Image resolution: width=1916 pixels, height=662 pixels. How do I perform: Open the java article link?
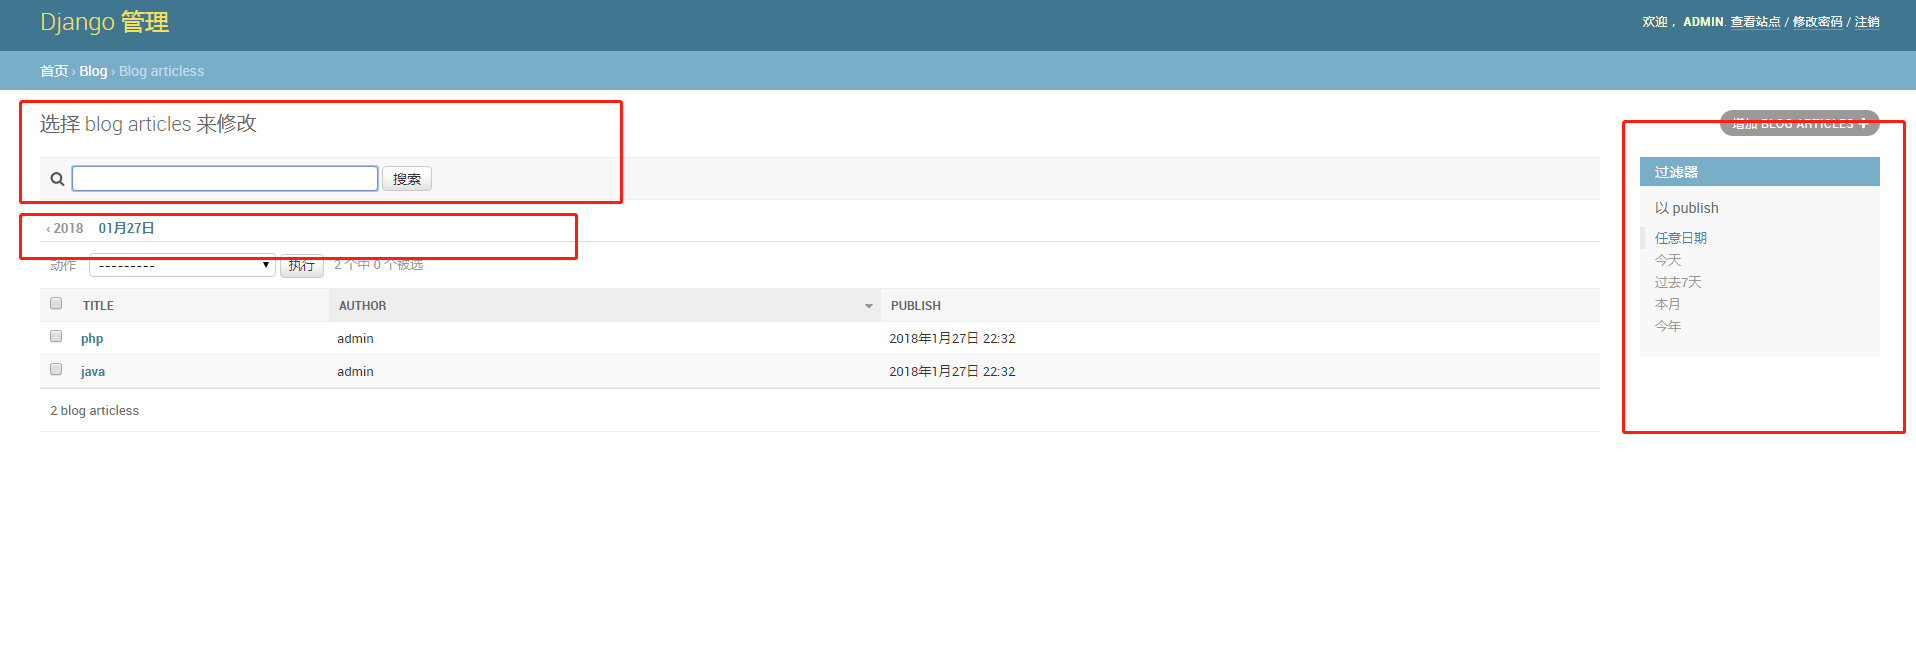93,372
